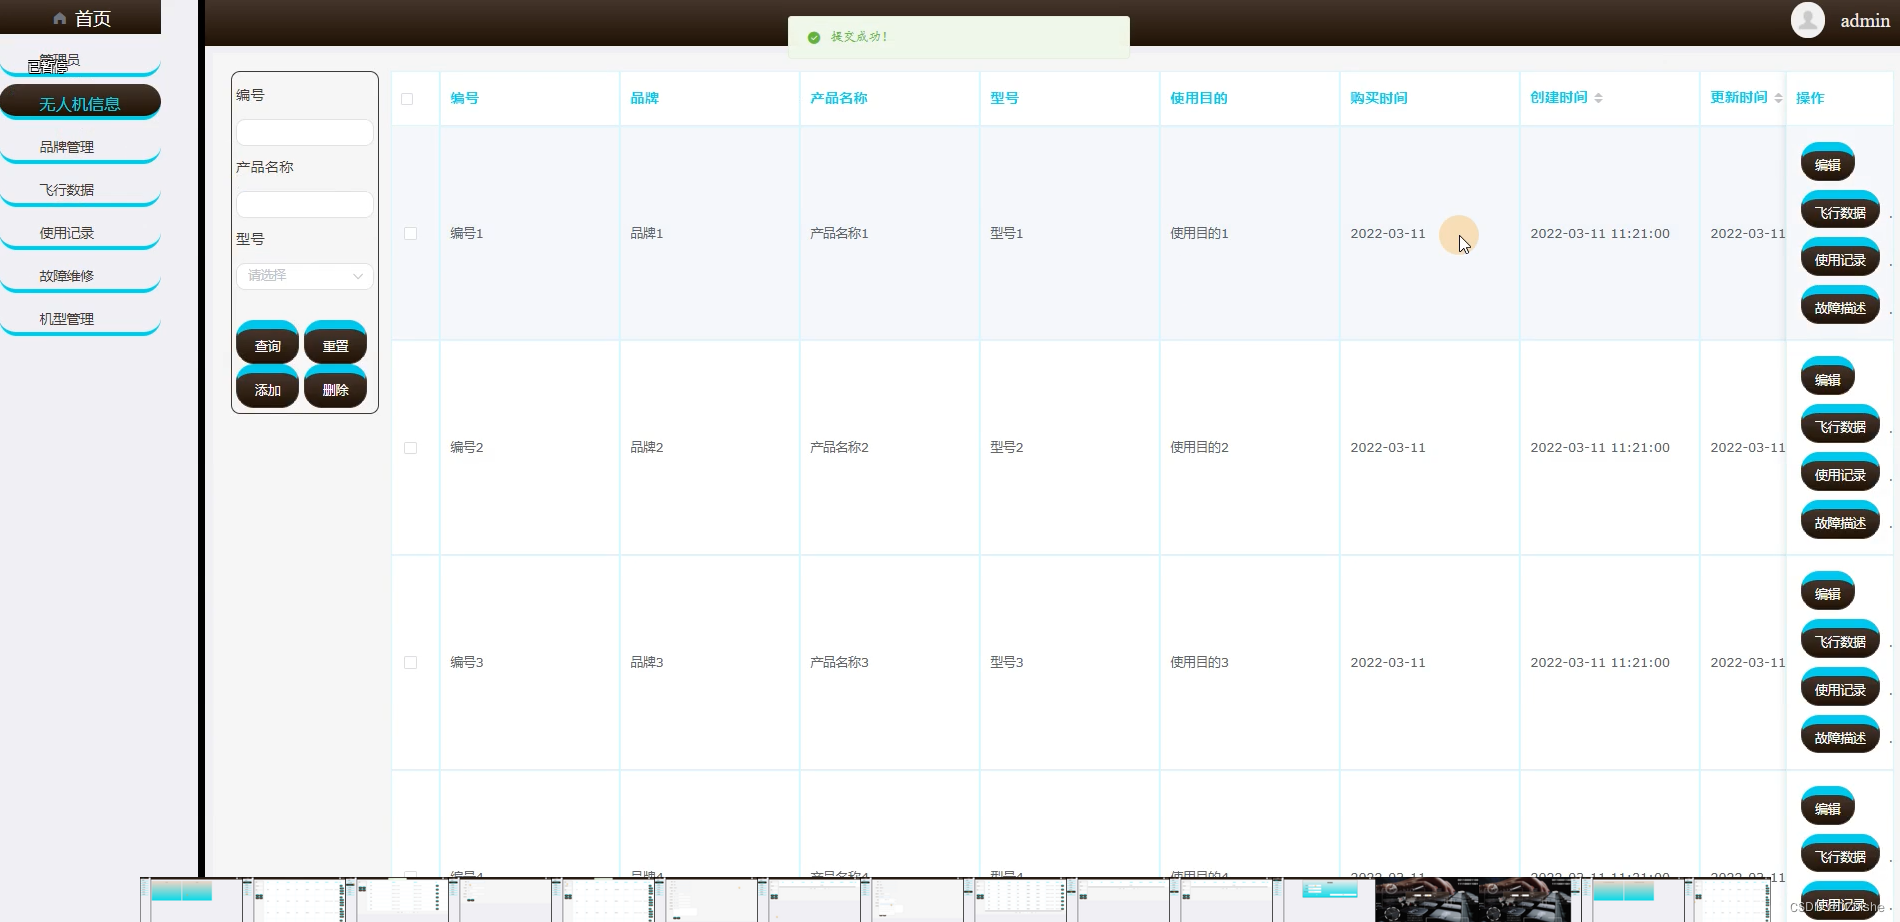The height and width of the screenshot is (922, 1900).
Task: Select 无人机信息 menu item
Action: pyautogui.click(x=80, y=103)
